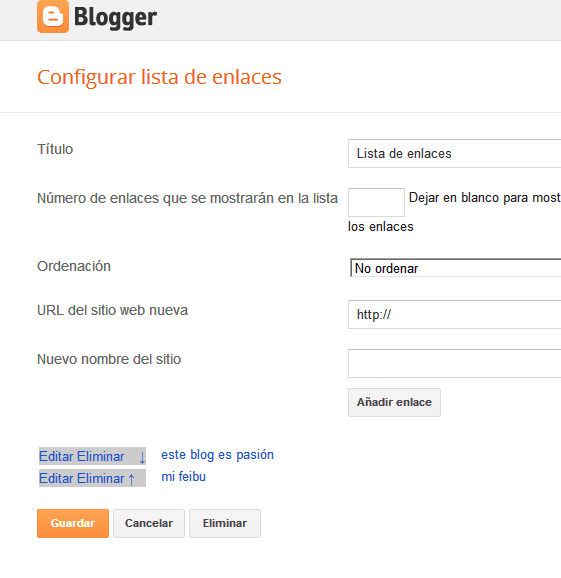Click the 'Número de enlaces que se mostrarán' label
The image size is (561, 578).
click(x=188, y=198)
